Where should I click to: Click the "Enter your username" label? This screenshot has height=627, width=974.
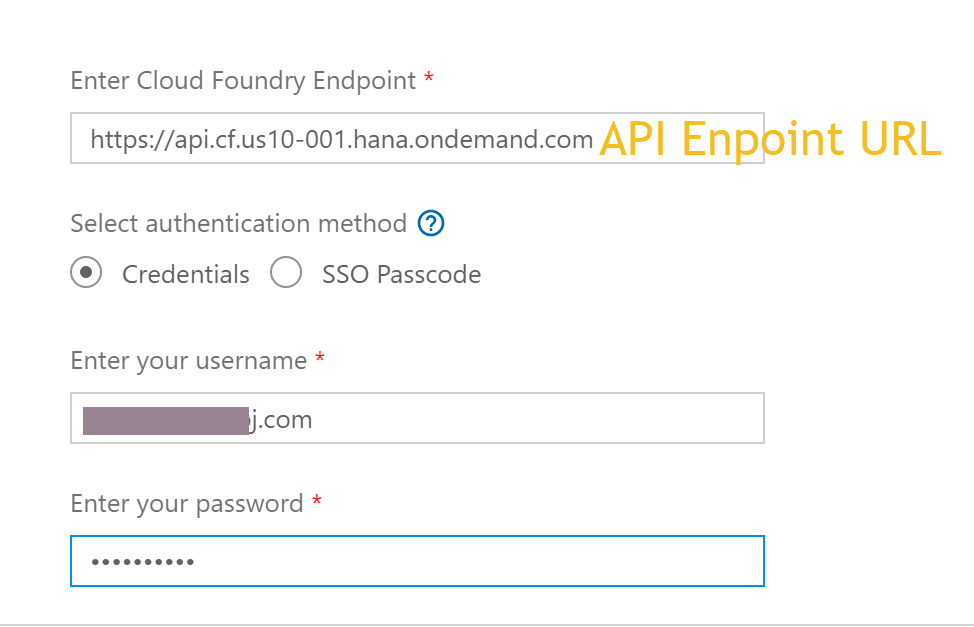(188, 361)
